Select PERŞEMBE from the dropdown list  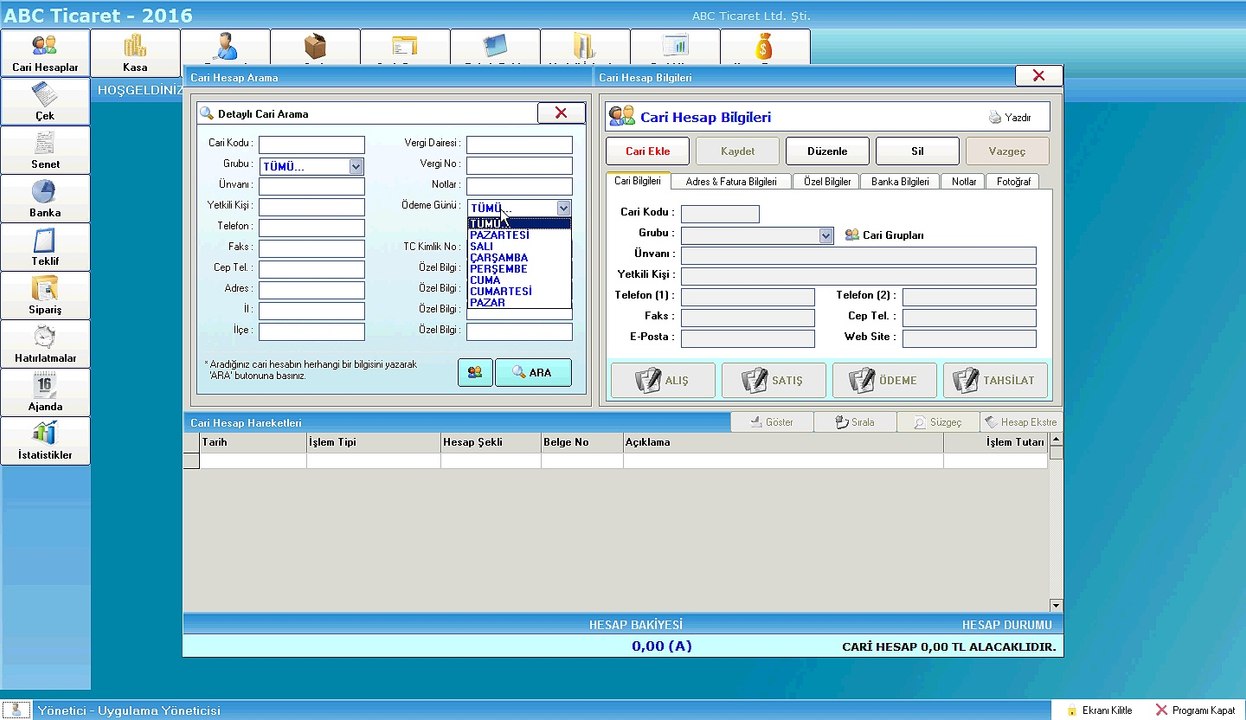coord(519,269)
